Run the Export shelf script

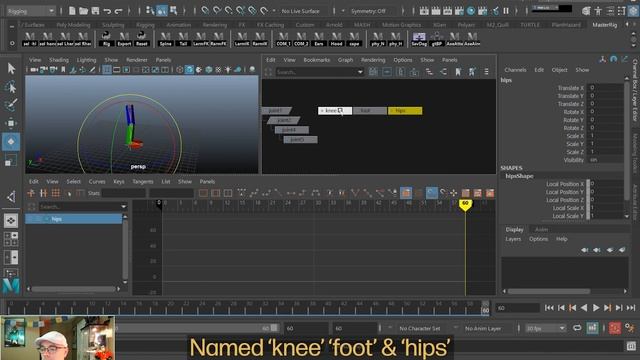click(x=124, y=39)
